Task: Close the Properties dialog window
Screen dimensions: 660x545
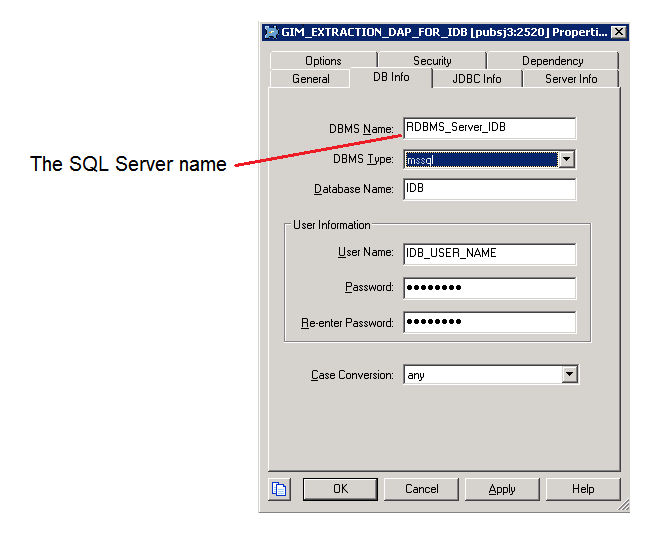Action: tap(619, 32)
